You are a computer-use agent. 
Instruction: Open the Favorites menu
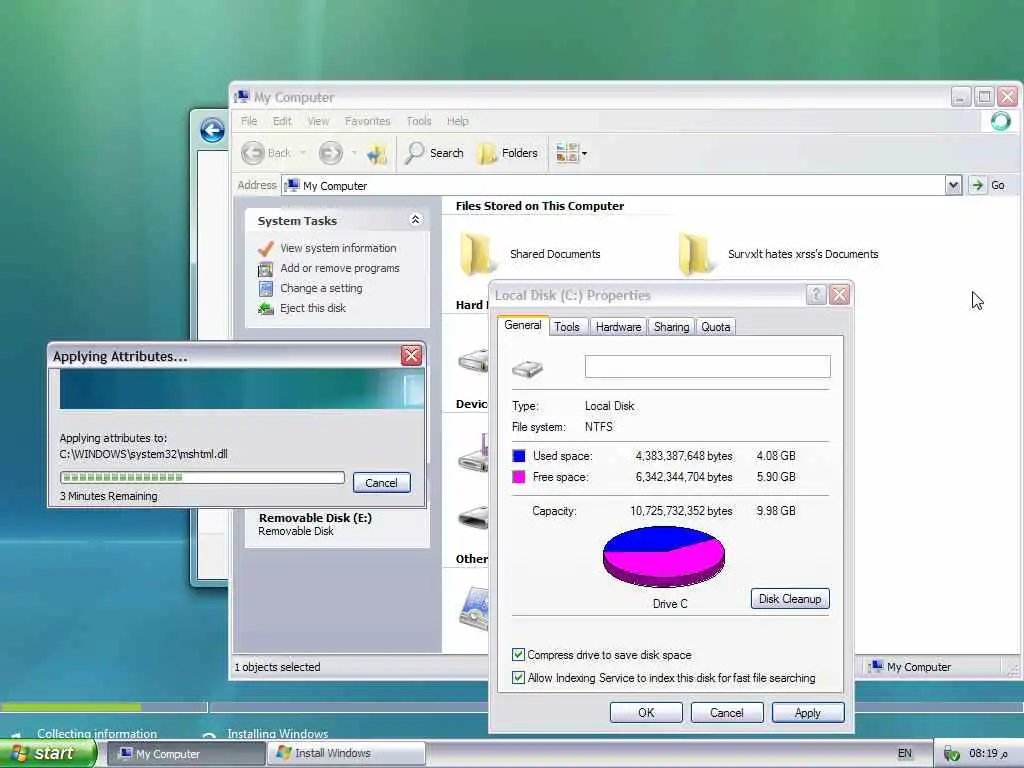pyautogui.click(x=367, y=121)
